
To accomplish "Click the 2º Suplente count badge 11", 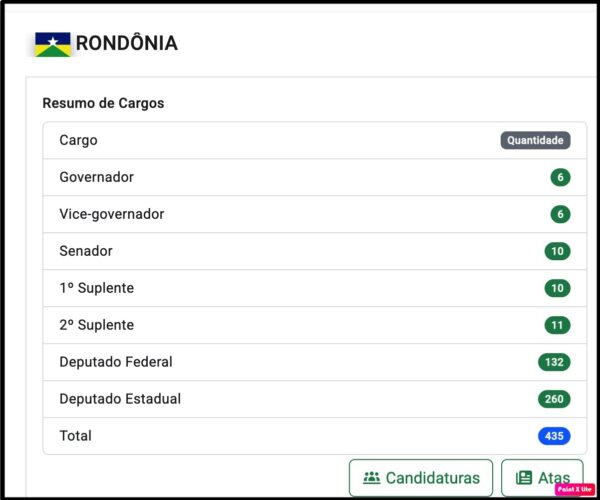I will [557, 325].
